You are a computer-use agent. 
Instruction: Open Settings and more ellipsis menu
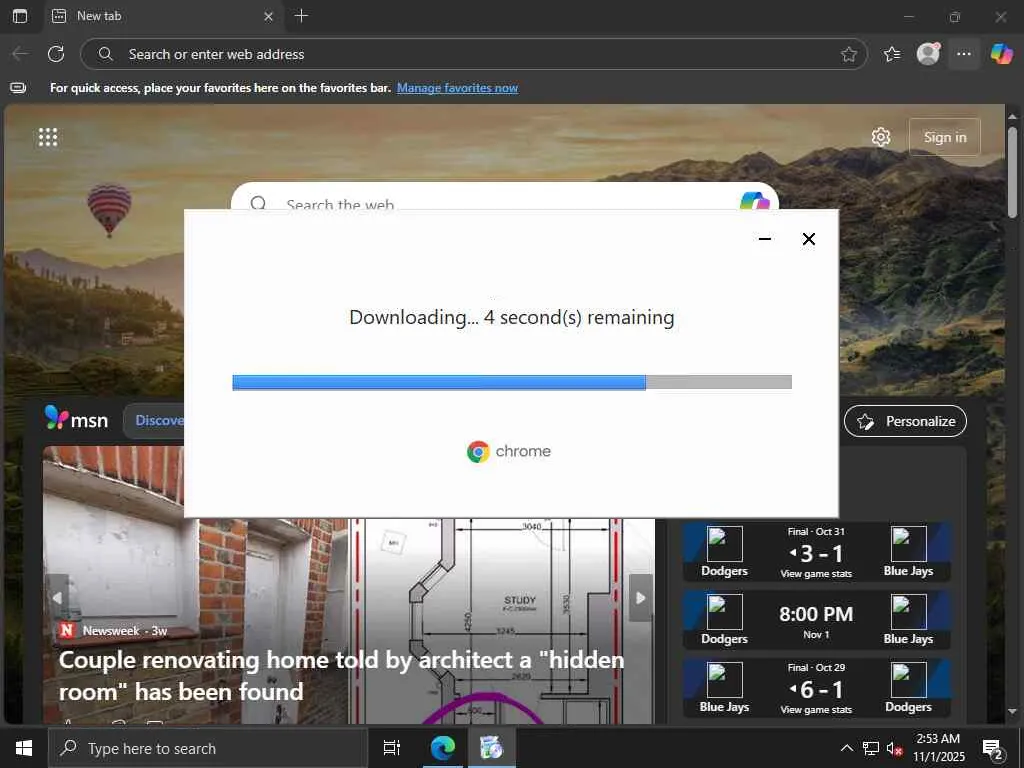pyautogui.click(x=964, y=54)
